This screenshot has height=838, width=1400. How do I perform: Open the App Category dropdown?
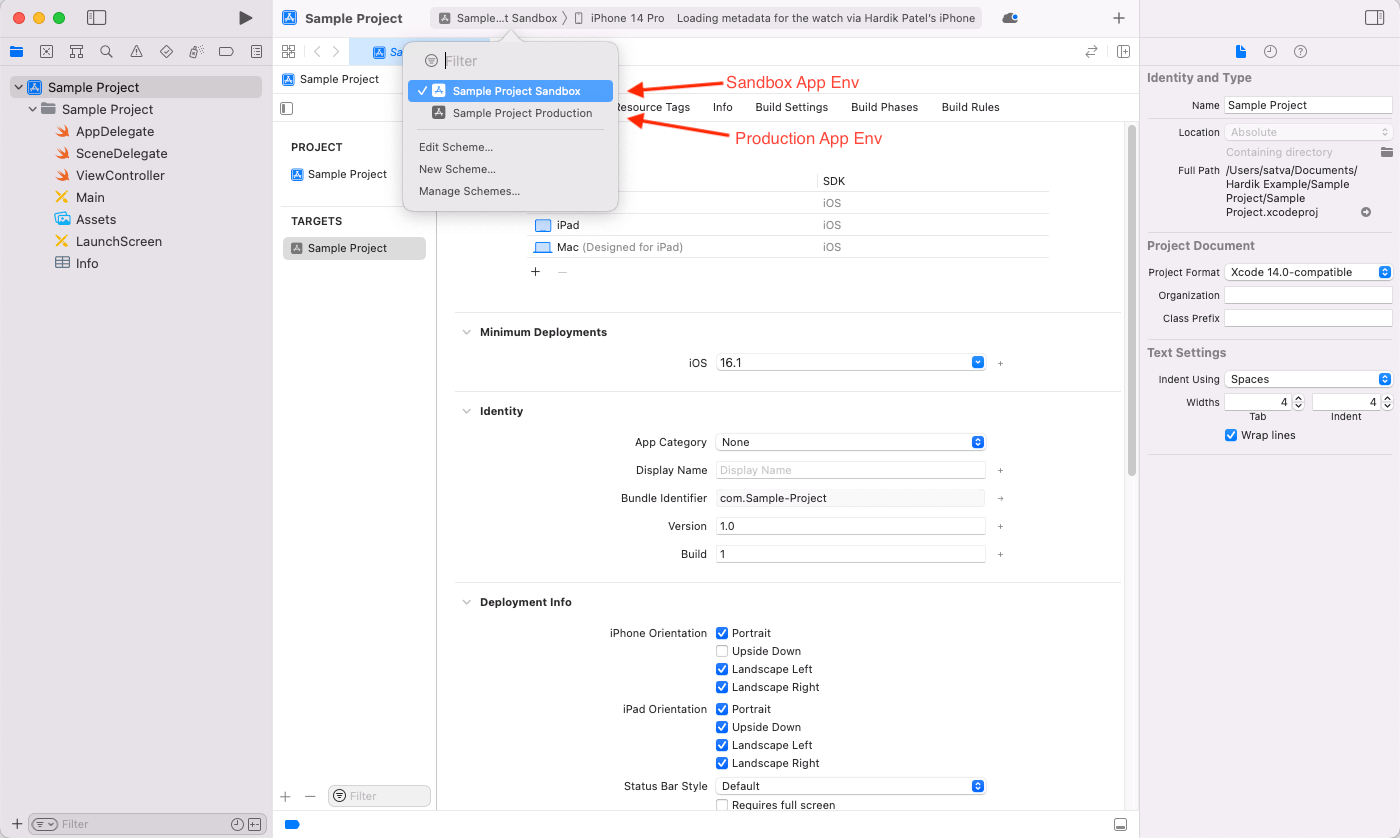click(851, 442)
